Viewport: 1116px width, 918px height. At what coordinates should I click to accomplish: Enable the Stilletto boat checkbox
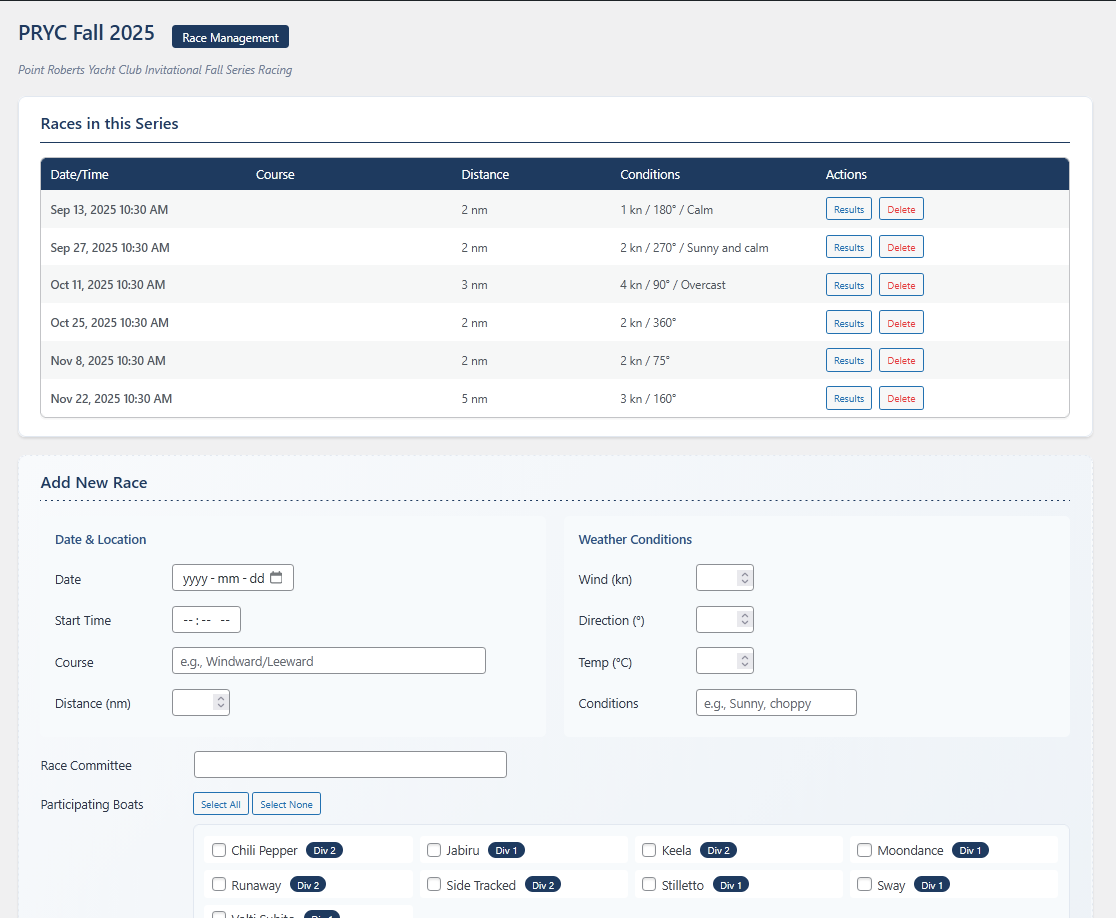point(649,885)
